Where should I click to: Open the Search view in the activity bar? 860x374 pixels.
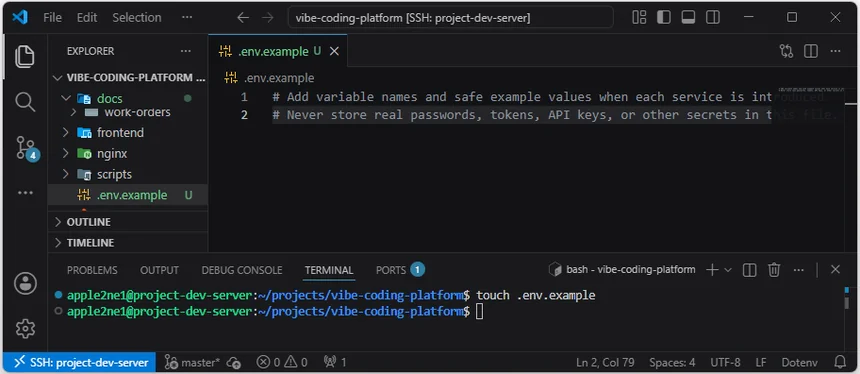pyautogui.click(x=25, y=102)
